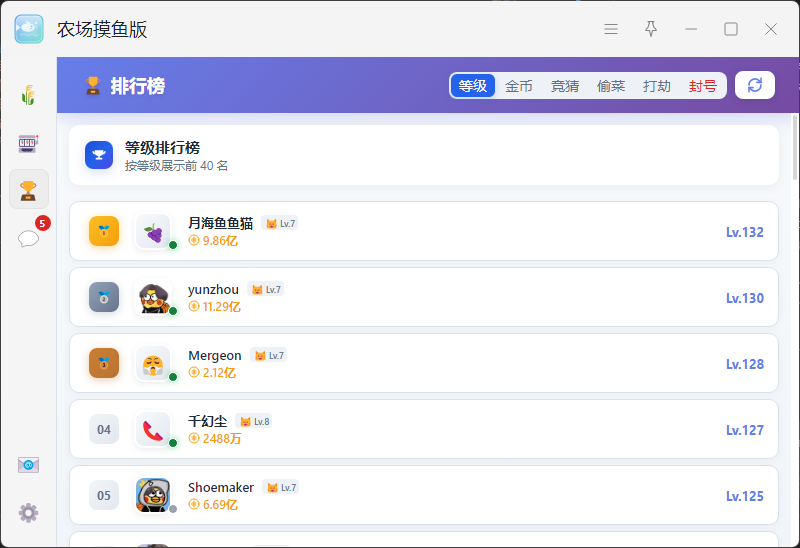Screen dimensions: 800x548
Task: Switch to the 金币 tab
Action: [x=518, y=86]
